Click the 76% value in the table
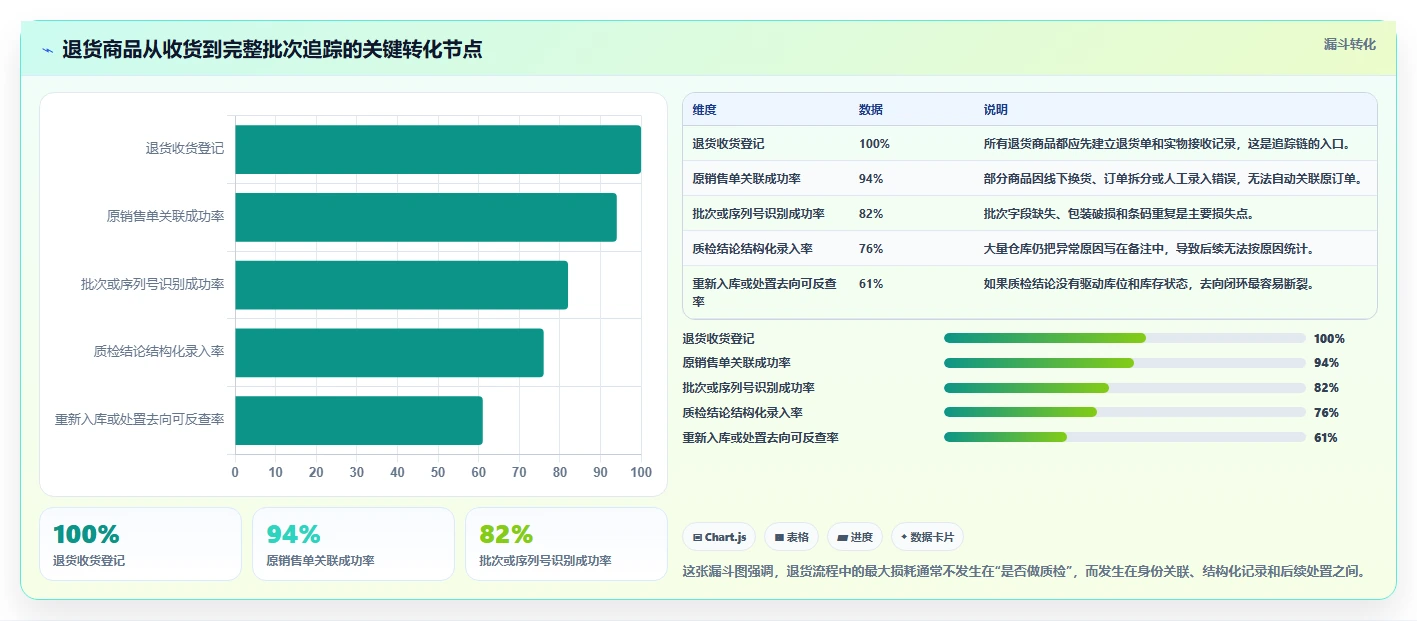Screen dimensions: 1417x621 point(871,248)
